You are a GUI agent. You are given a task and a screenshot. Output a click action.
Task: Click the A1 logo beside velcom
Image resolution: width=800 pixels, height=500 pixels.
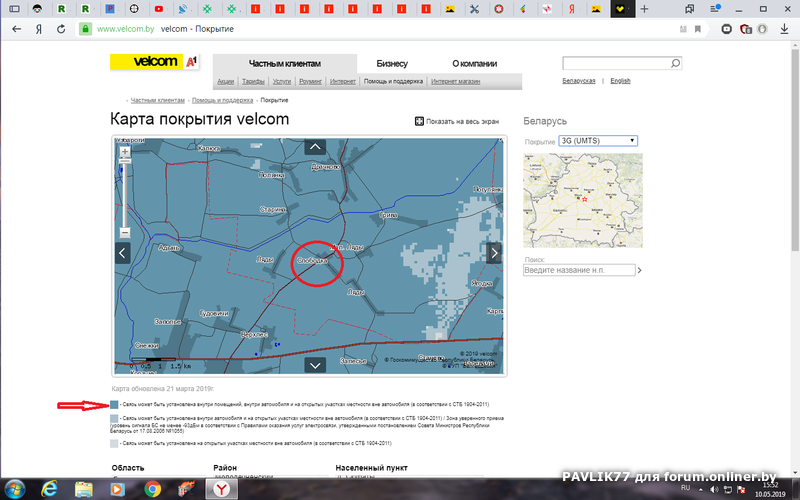tap(191, 62)
